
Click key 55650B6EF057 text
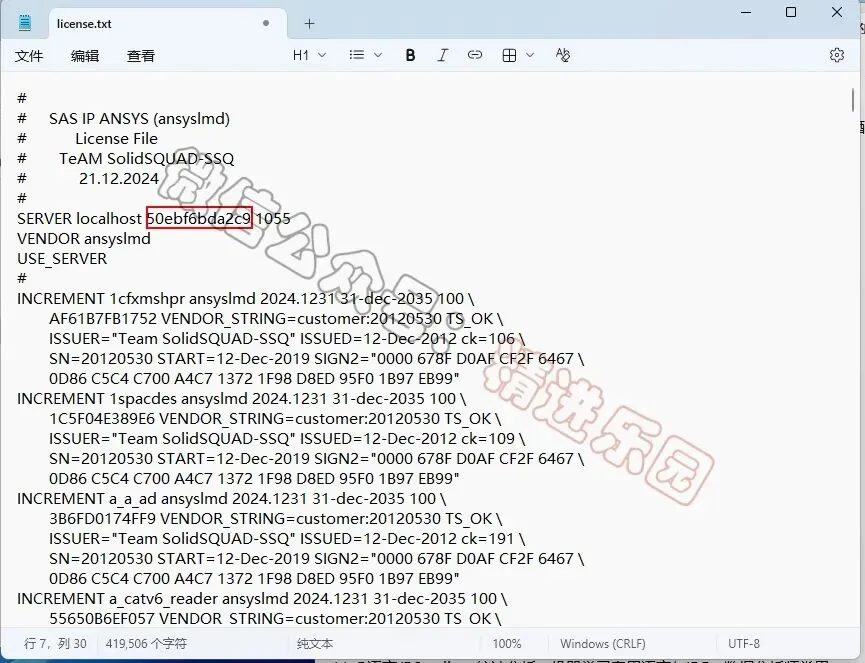[x=102, y=618]
